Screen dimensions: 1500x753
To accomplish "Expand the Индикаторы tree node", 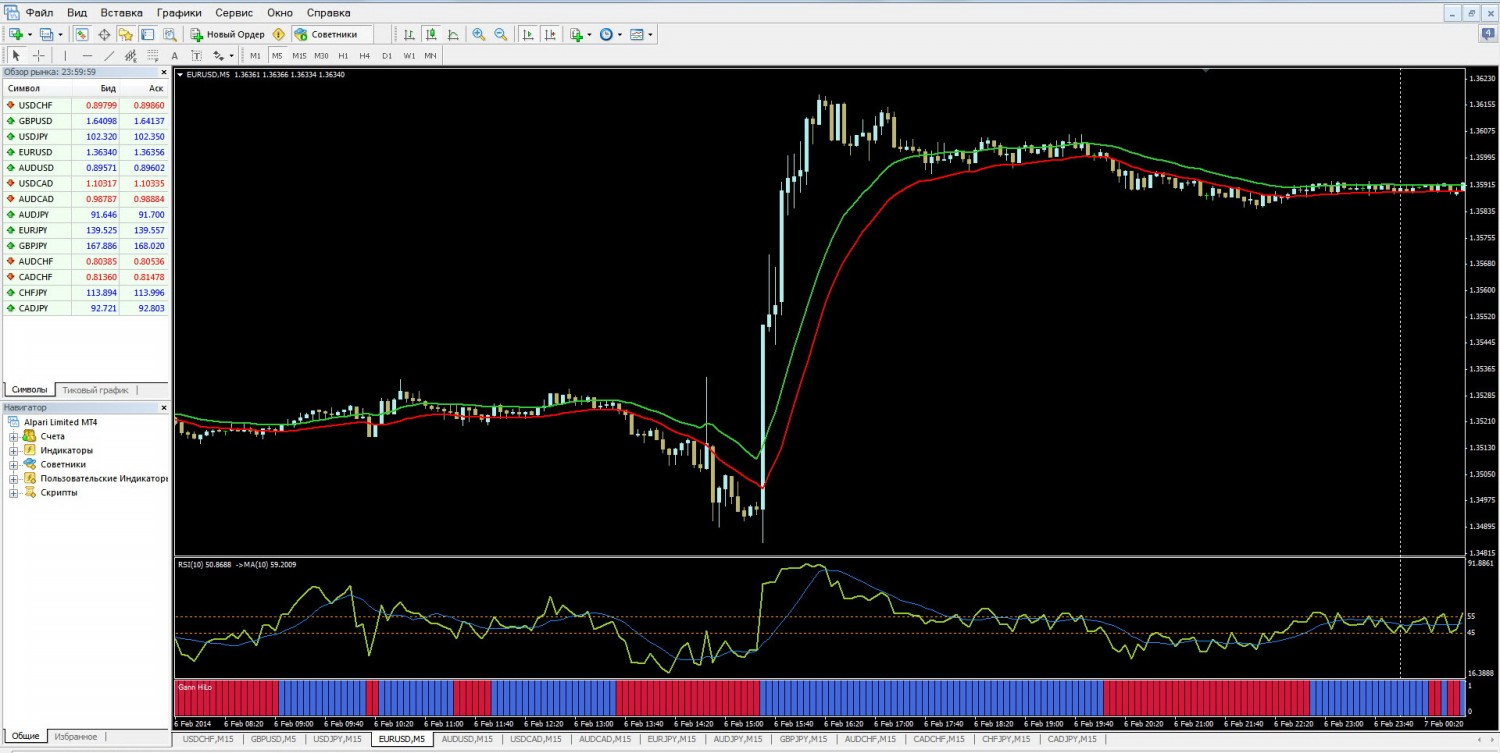I will tap(14, 451).
